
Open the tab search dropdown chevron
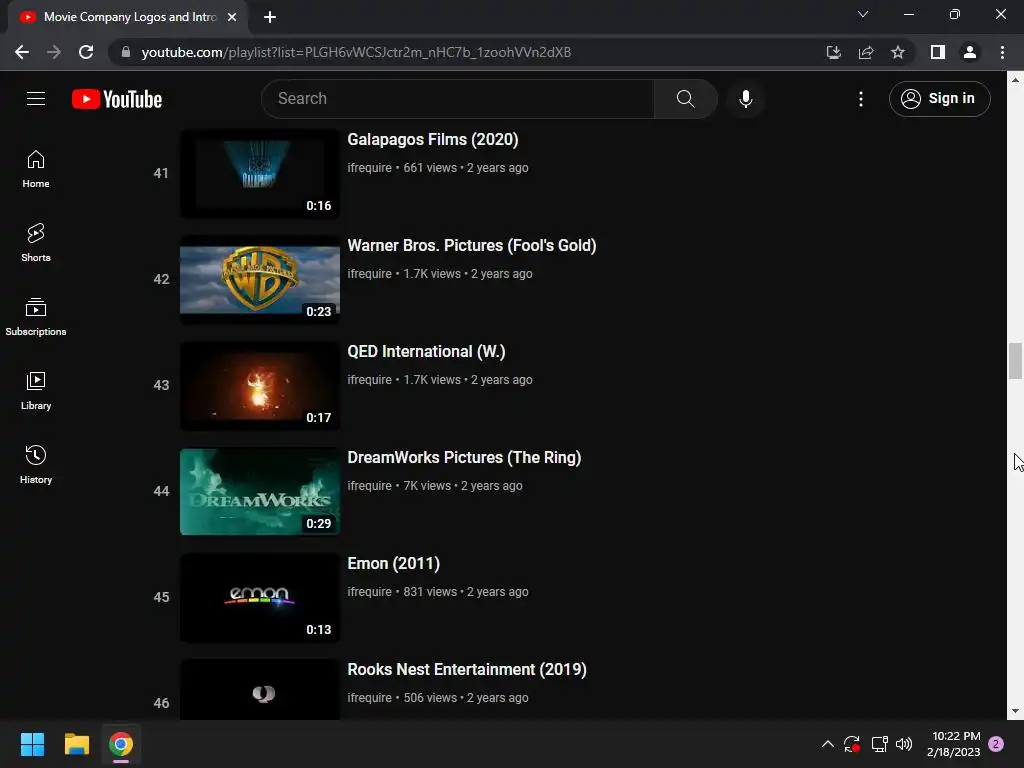pyautogui.click(x=863, y=14)
